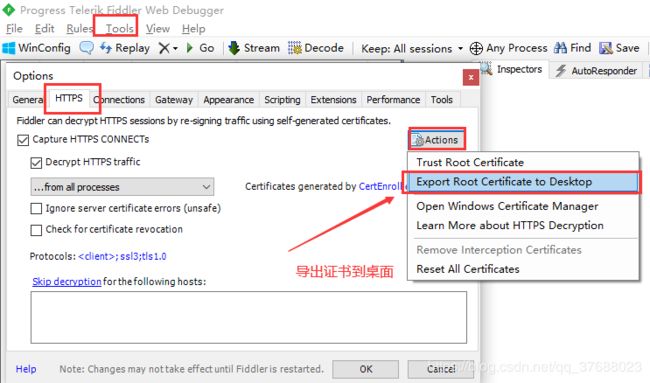This screenshot has width=650, height=383.
Task: Click the AutoResponder lightning icon
Action: 561,70
